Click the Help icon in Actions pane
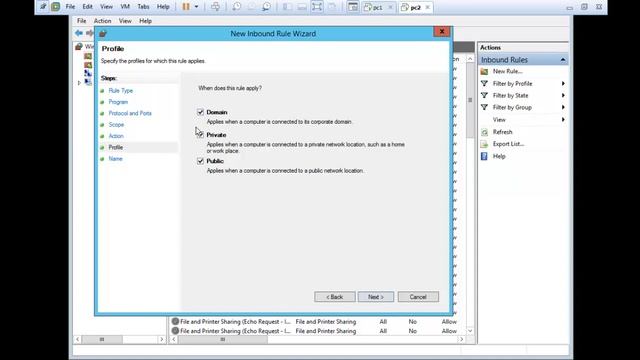The width and height of the screenshot is (640, 360). click(484, 156)
